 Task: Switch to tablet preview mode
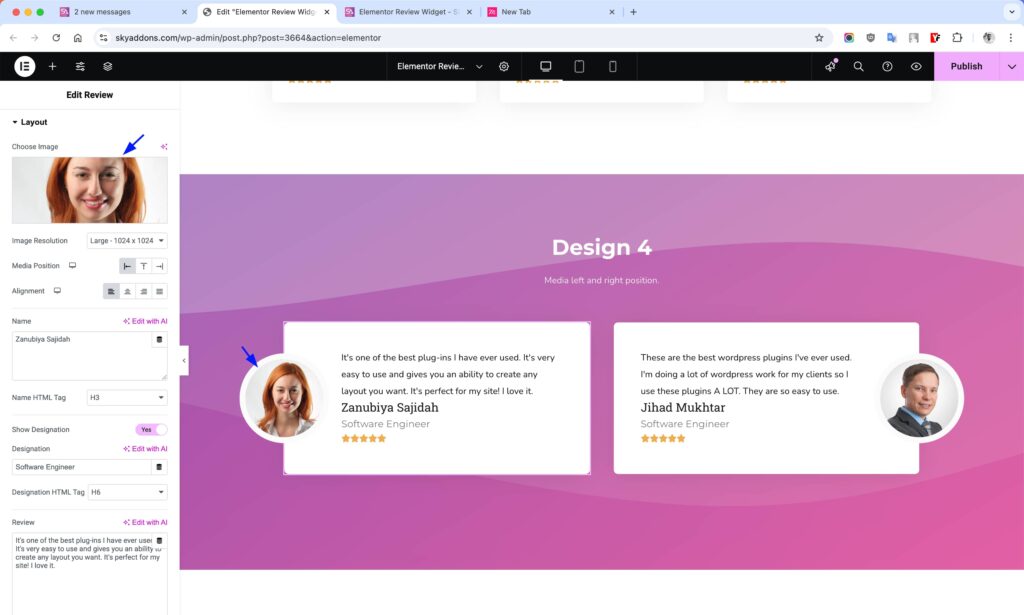pos(579,66)
